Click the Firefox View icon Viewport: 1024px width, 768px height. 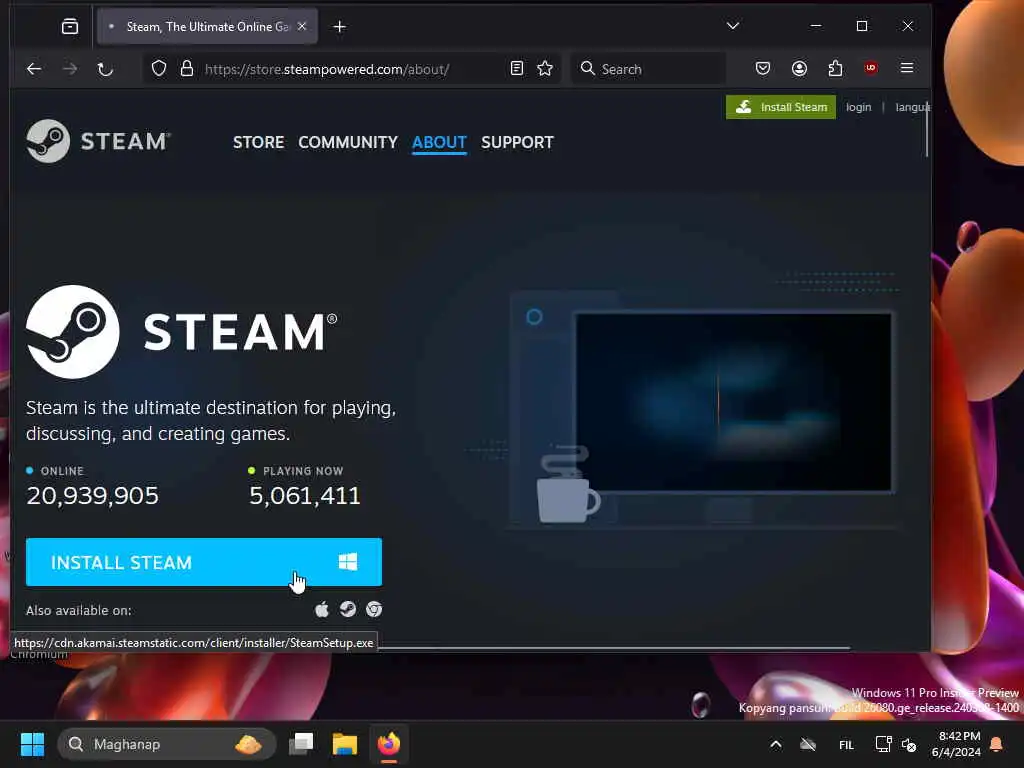[70, 26]
